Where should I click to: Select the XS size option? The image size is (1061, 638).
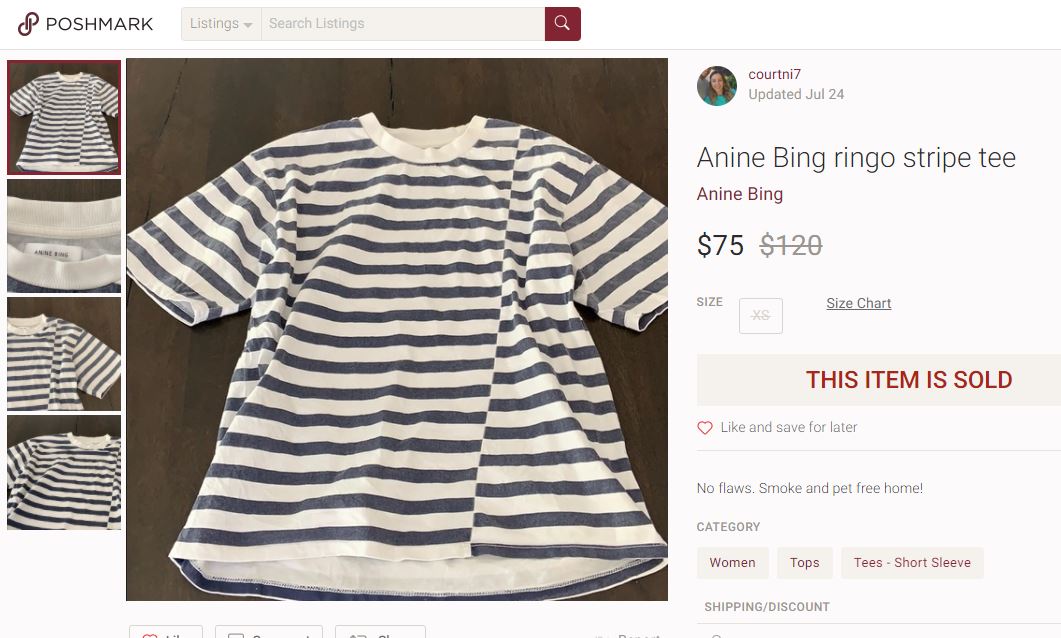(x=760, y=315)
